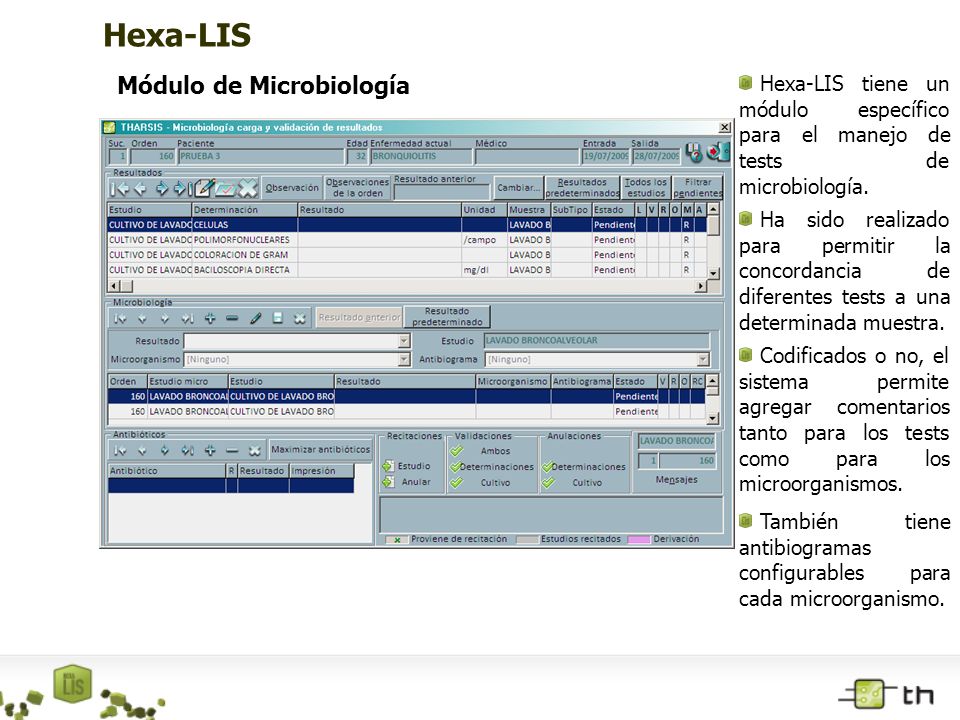Add antibiotic with Antibióticos plus icon
Image resolution: width=960 pixels, height=720 pixels.
point(210,451)
